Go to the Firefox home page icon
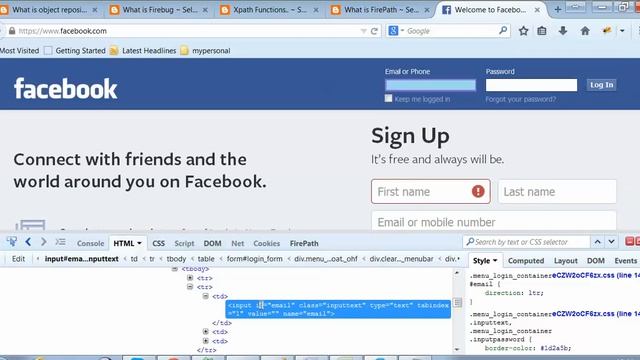Image resolution: width=640 pixels, height=360 pixels. coord(585,31)
